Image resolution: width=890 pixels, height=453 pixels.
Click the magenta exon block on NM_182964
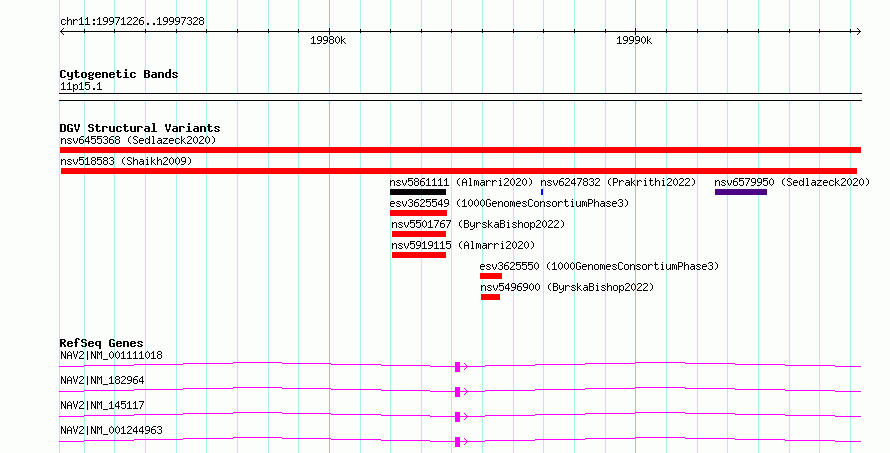click(x=457, y=392)
